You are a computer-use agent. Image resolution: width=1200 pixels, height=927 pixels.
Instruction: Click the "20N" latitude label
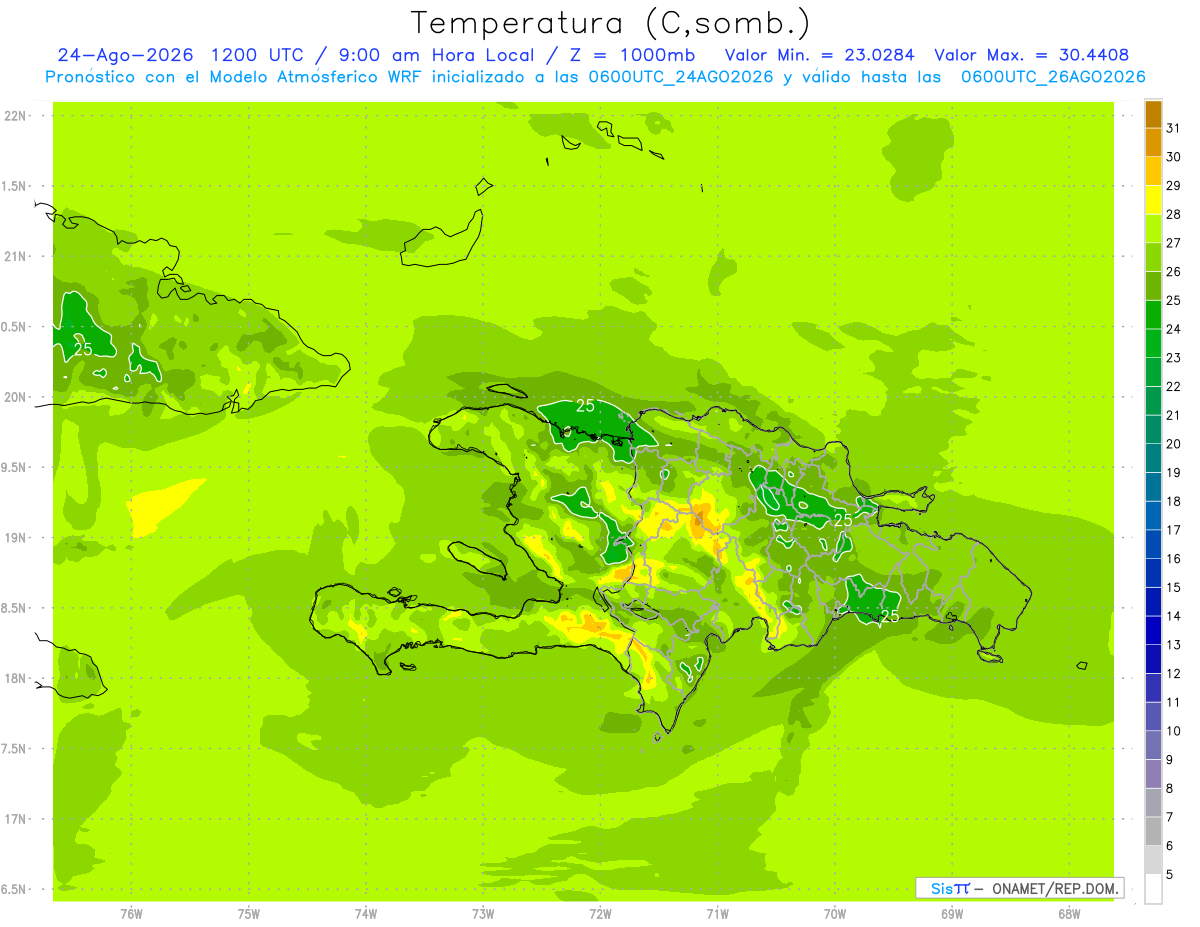pyautogui.click(x=16, y=397)
